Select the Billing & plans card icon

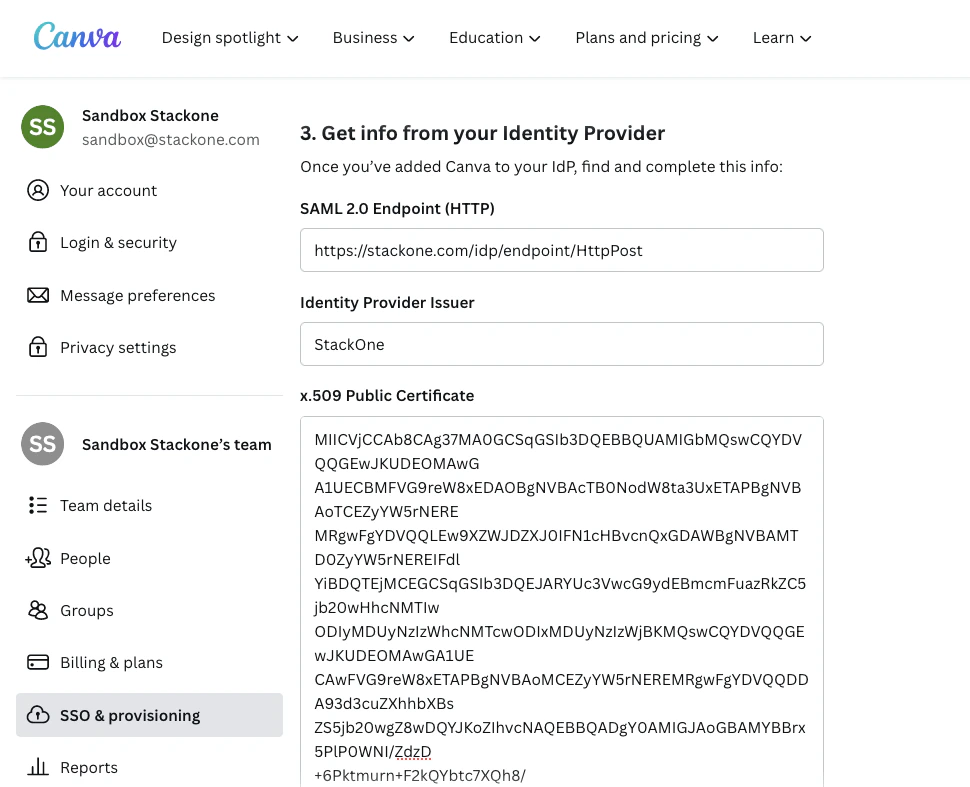point(38,662)
